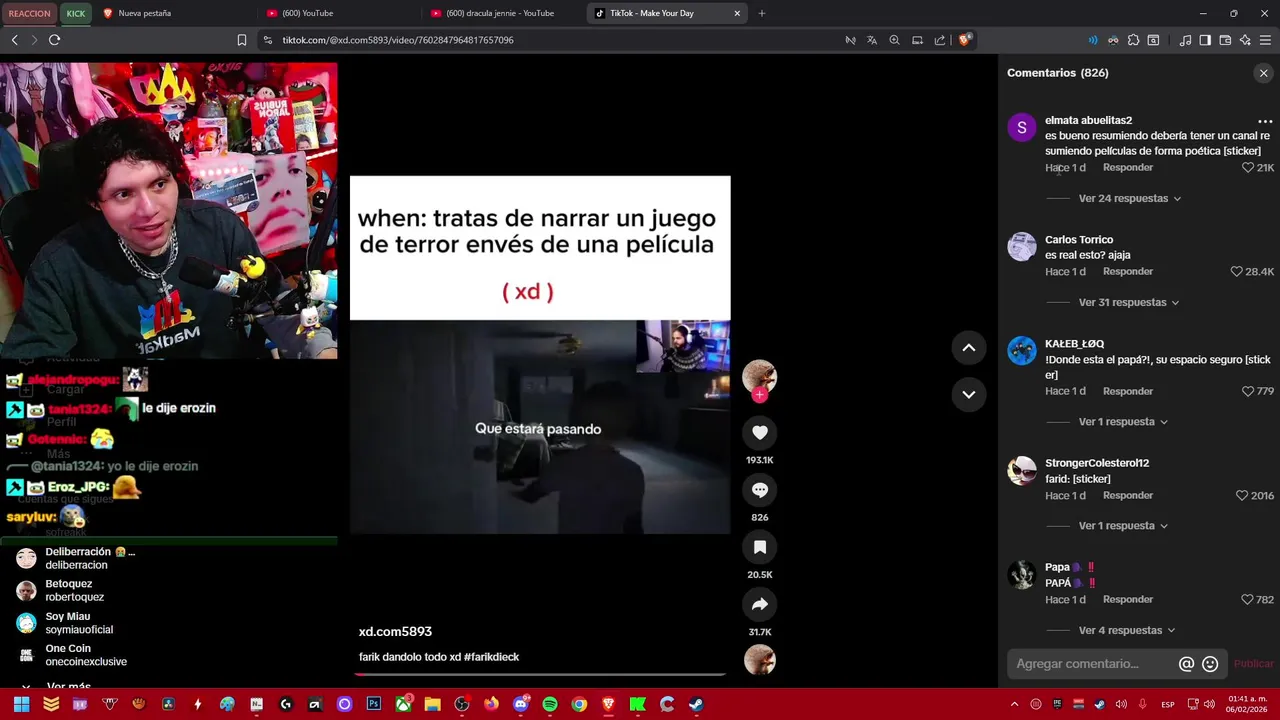
Task: Open Betoquez account in sidebar
Action: tap(75, 590)
